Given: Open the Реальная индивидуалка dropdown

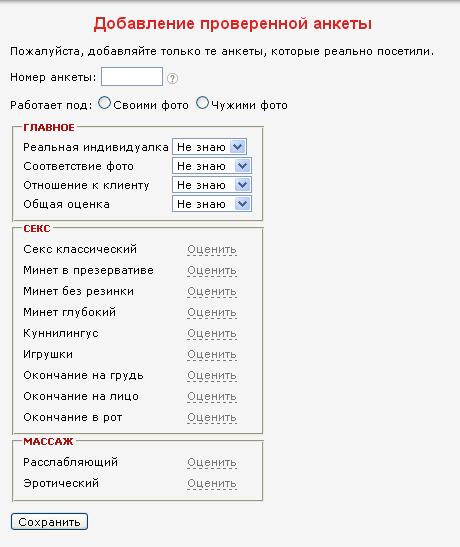Looking at the screenshot, I should (209, 147).
